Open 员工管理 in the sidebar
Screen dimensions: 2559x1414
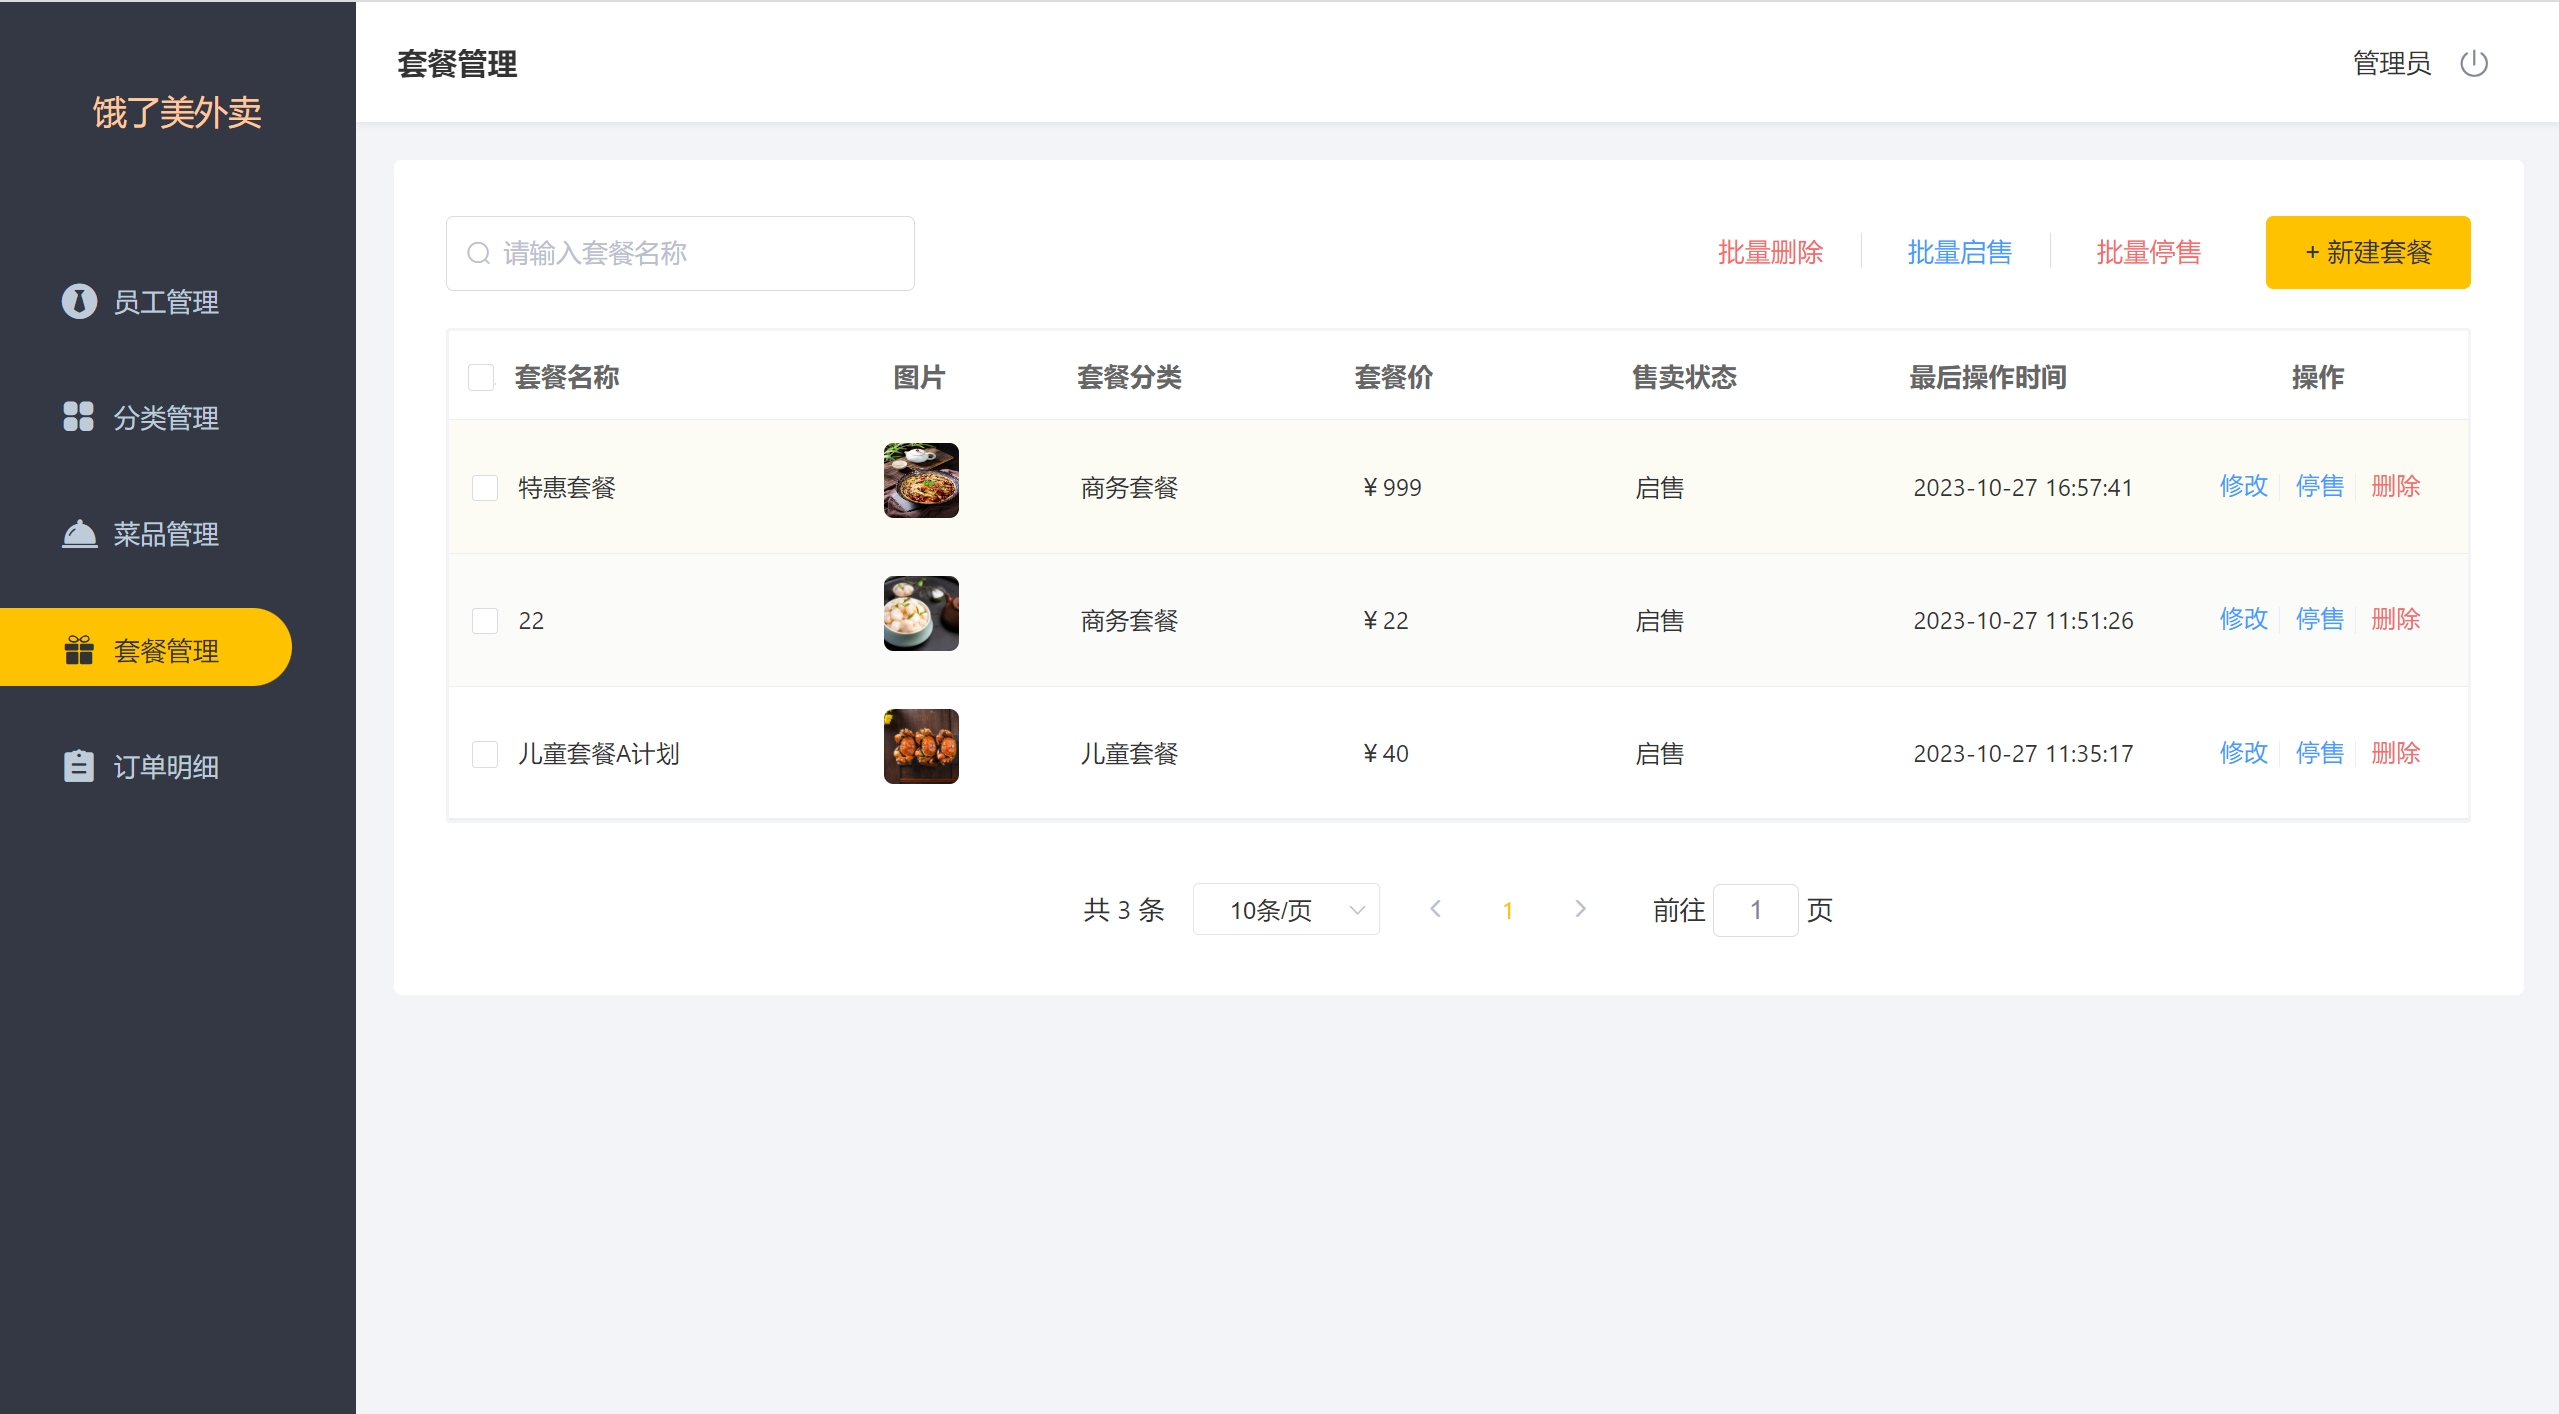tap(166, 302)
